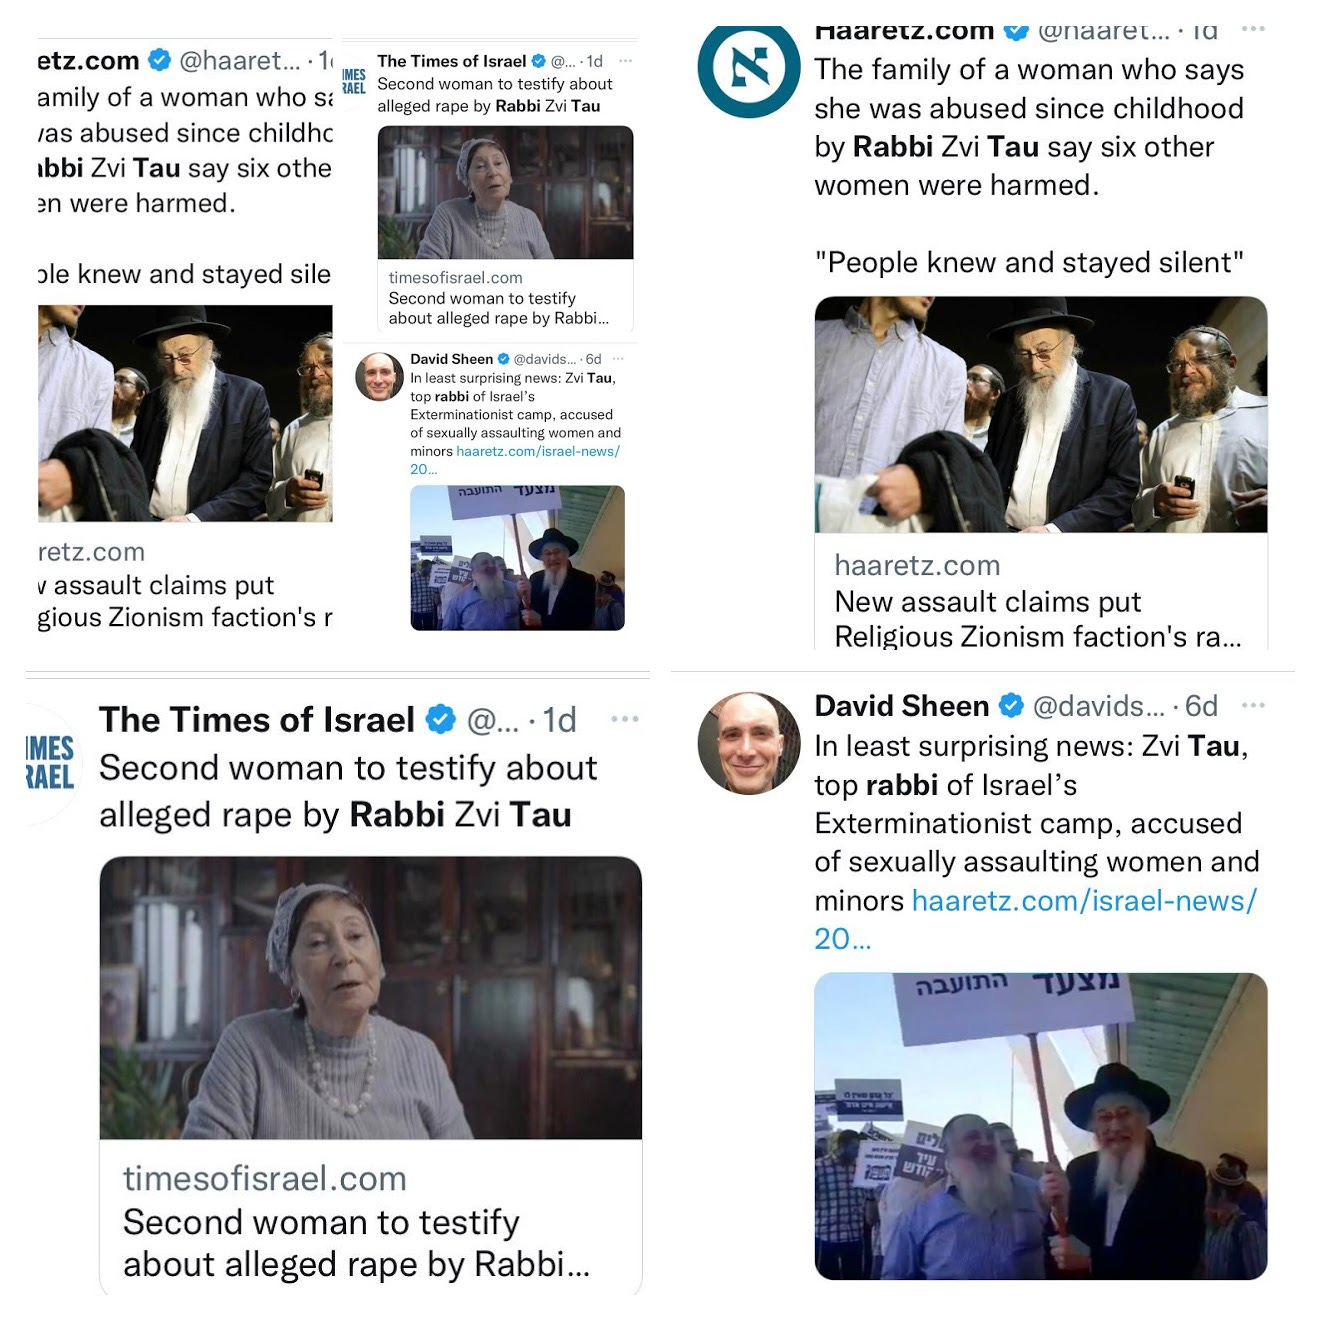
Task: Click verified badge next to etz.com
Action: click(159, 60)
